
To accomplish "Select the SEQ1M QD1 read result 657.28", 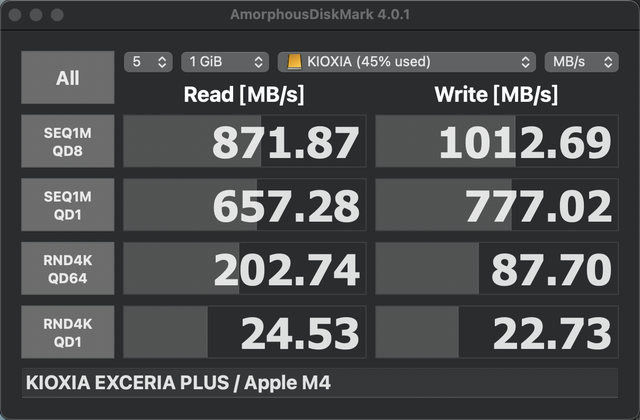I will click(245, 205).
